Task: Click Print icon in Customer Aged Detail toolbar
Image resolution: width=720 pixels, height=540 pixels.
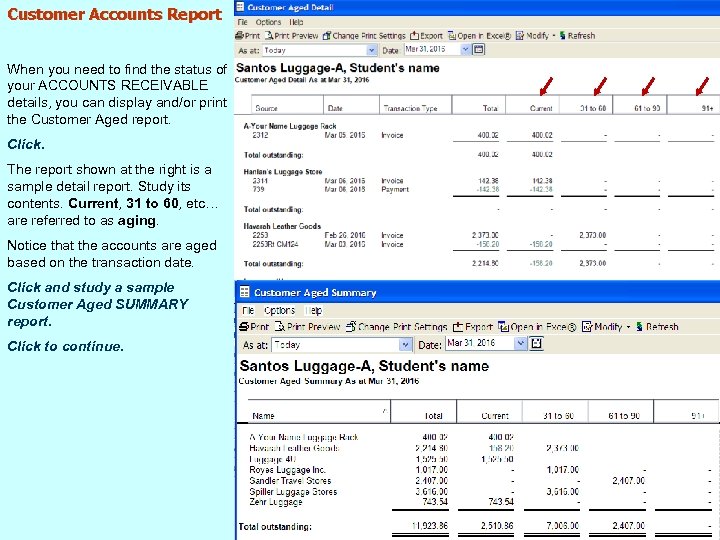Action: tap(248, 36)
